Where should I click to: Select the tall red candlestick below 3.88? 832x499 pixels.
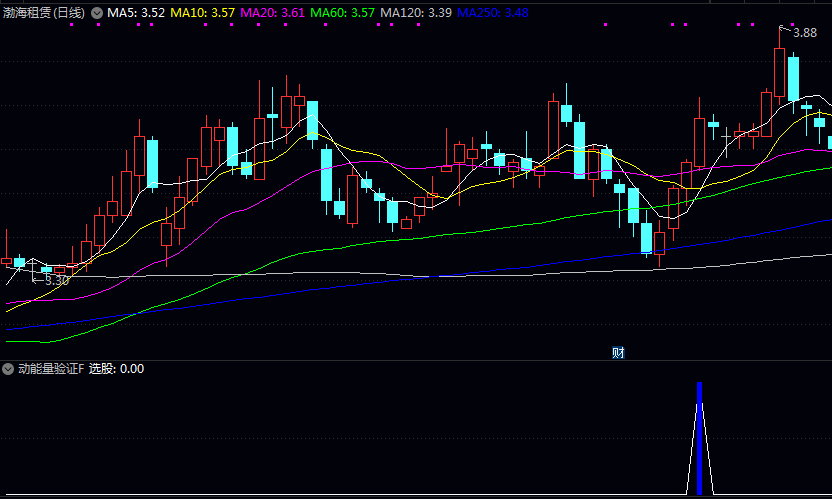click(779, 72)
